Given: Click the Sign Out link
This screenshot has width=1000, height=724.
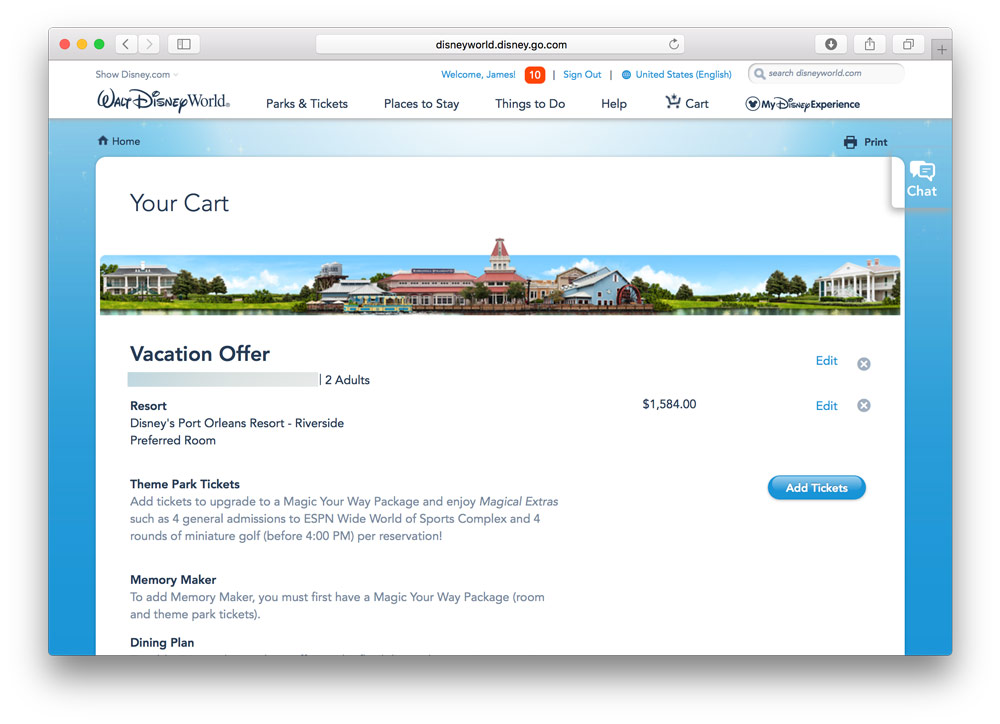Looking at the screenshot, I should (582, 75).
